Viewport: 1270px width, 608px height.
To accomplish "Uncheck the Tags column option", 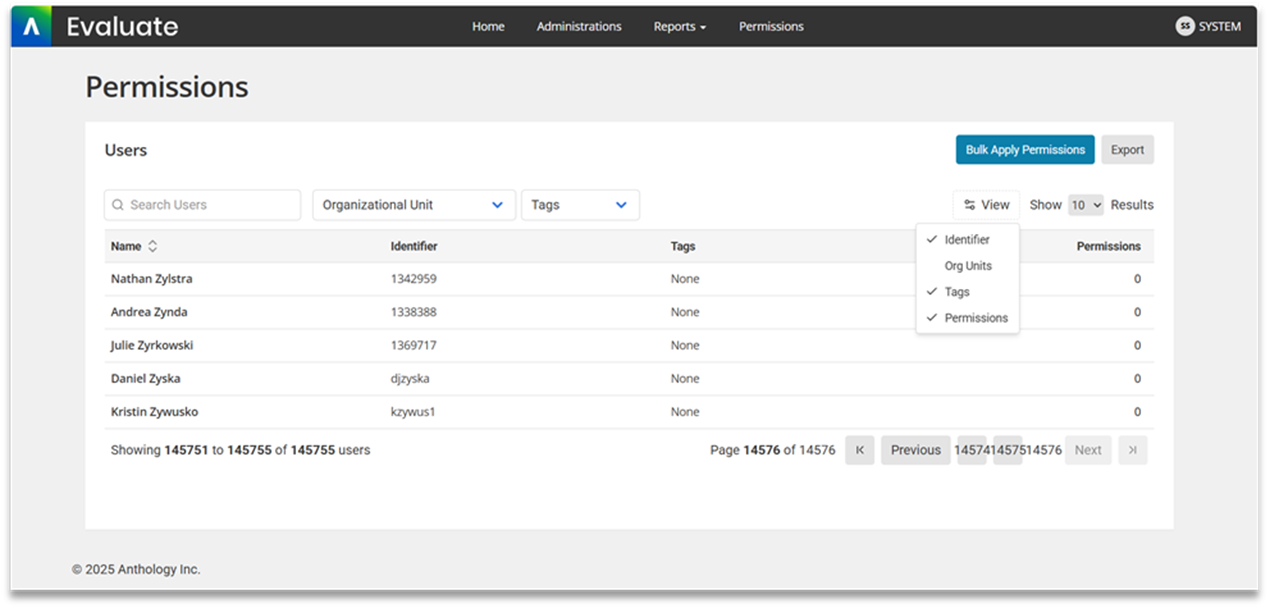I will [956, 292].
